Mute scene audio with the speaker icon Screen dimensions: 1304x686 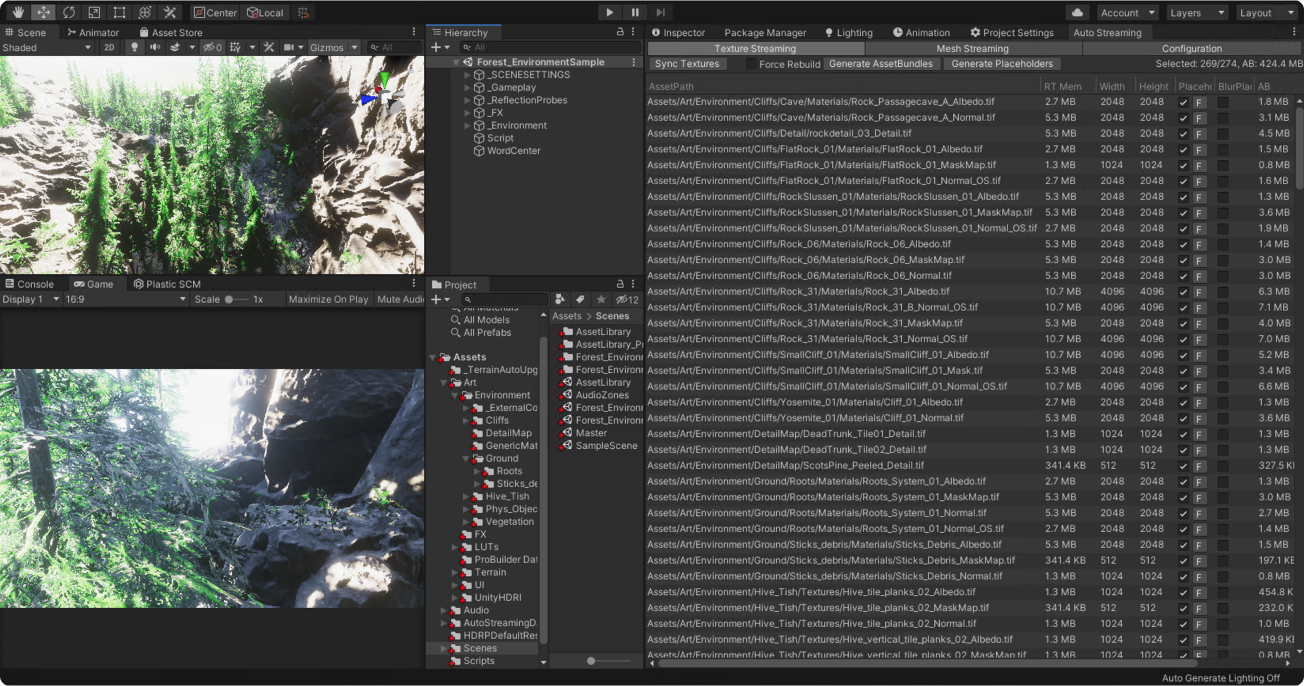point(155,48)
